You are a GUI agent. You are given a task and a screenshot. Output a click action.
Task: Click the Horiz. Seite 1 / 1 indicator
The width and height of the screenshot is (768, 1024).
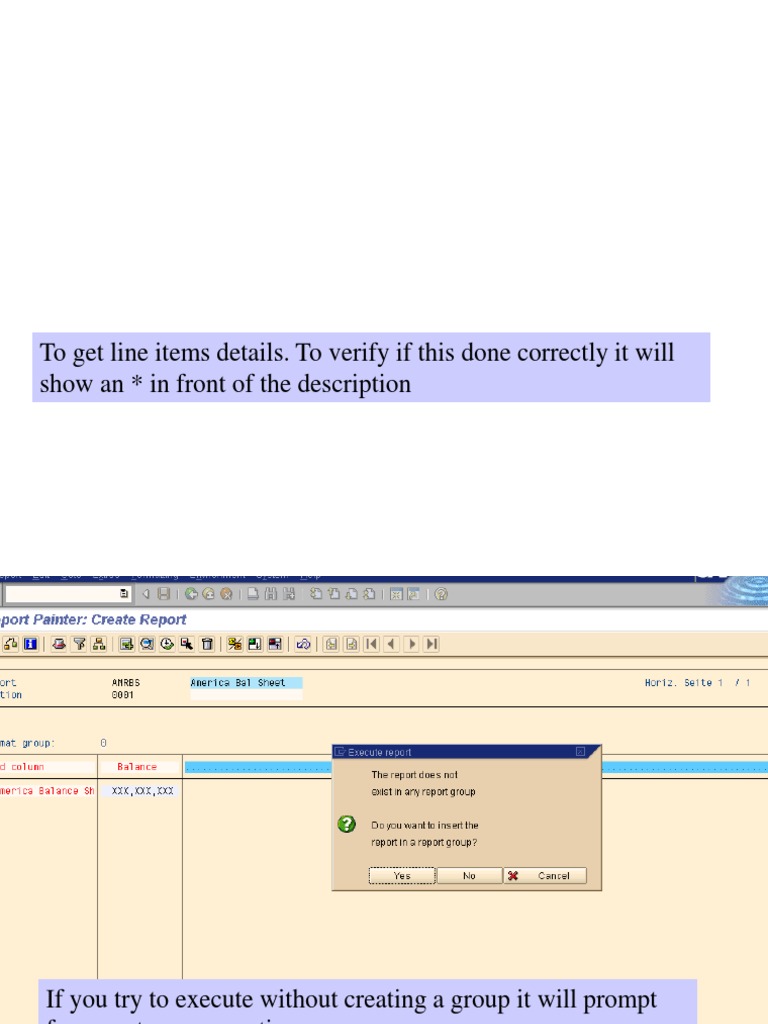pyautogui.click(x=697, y=682)
